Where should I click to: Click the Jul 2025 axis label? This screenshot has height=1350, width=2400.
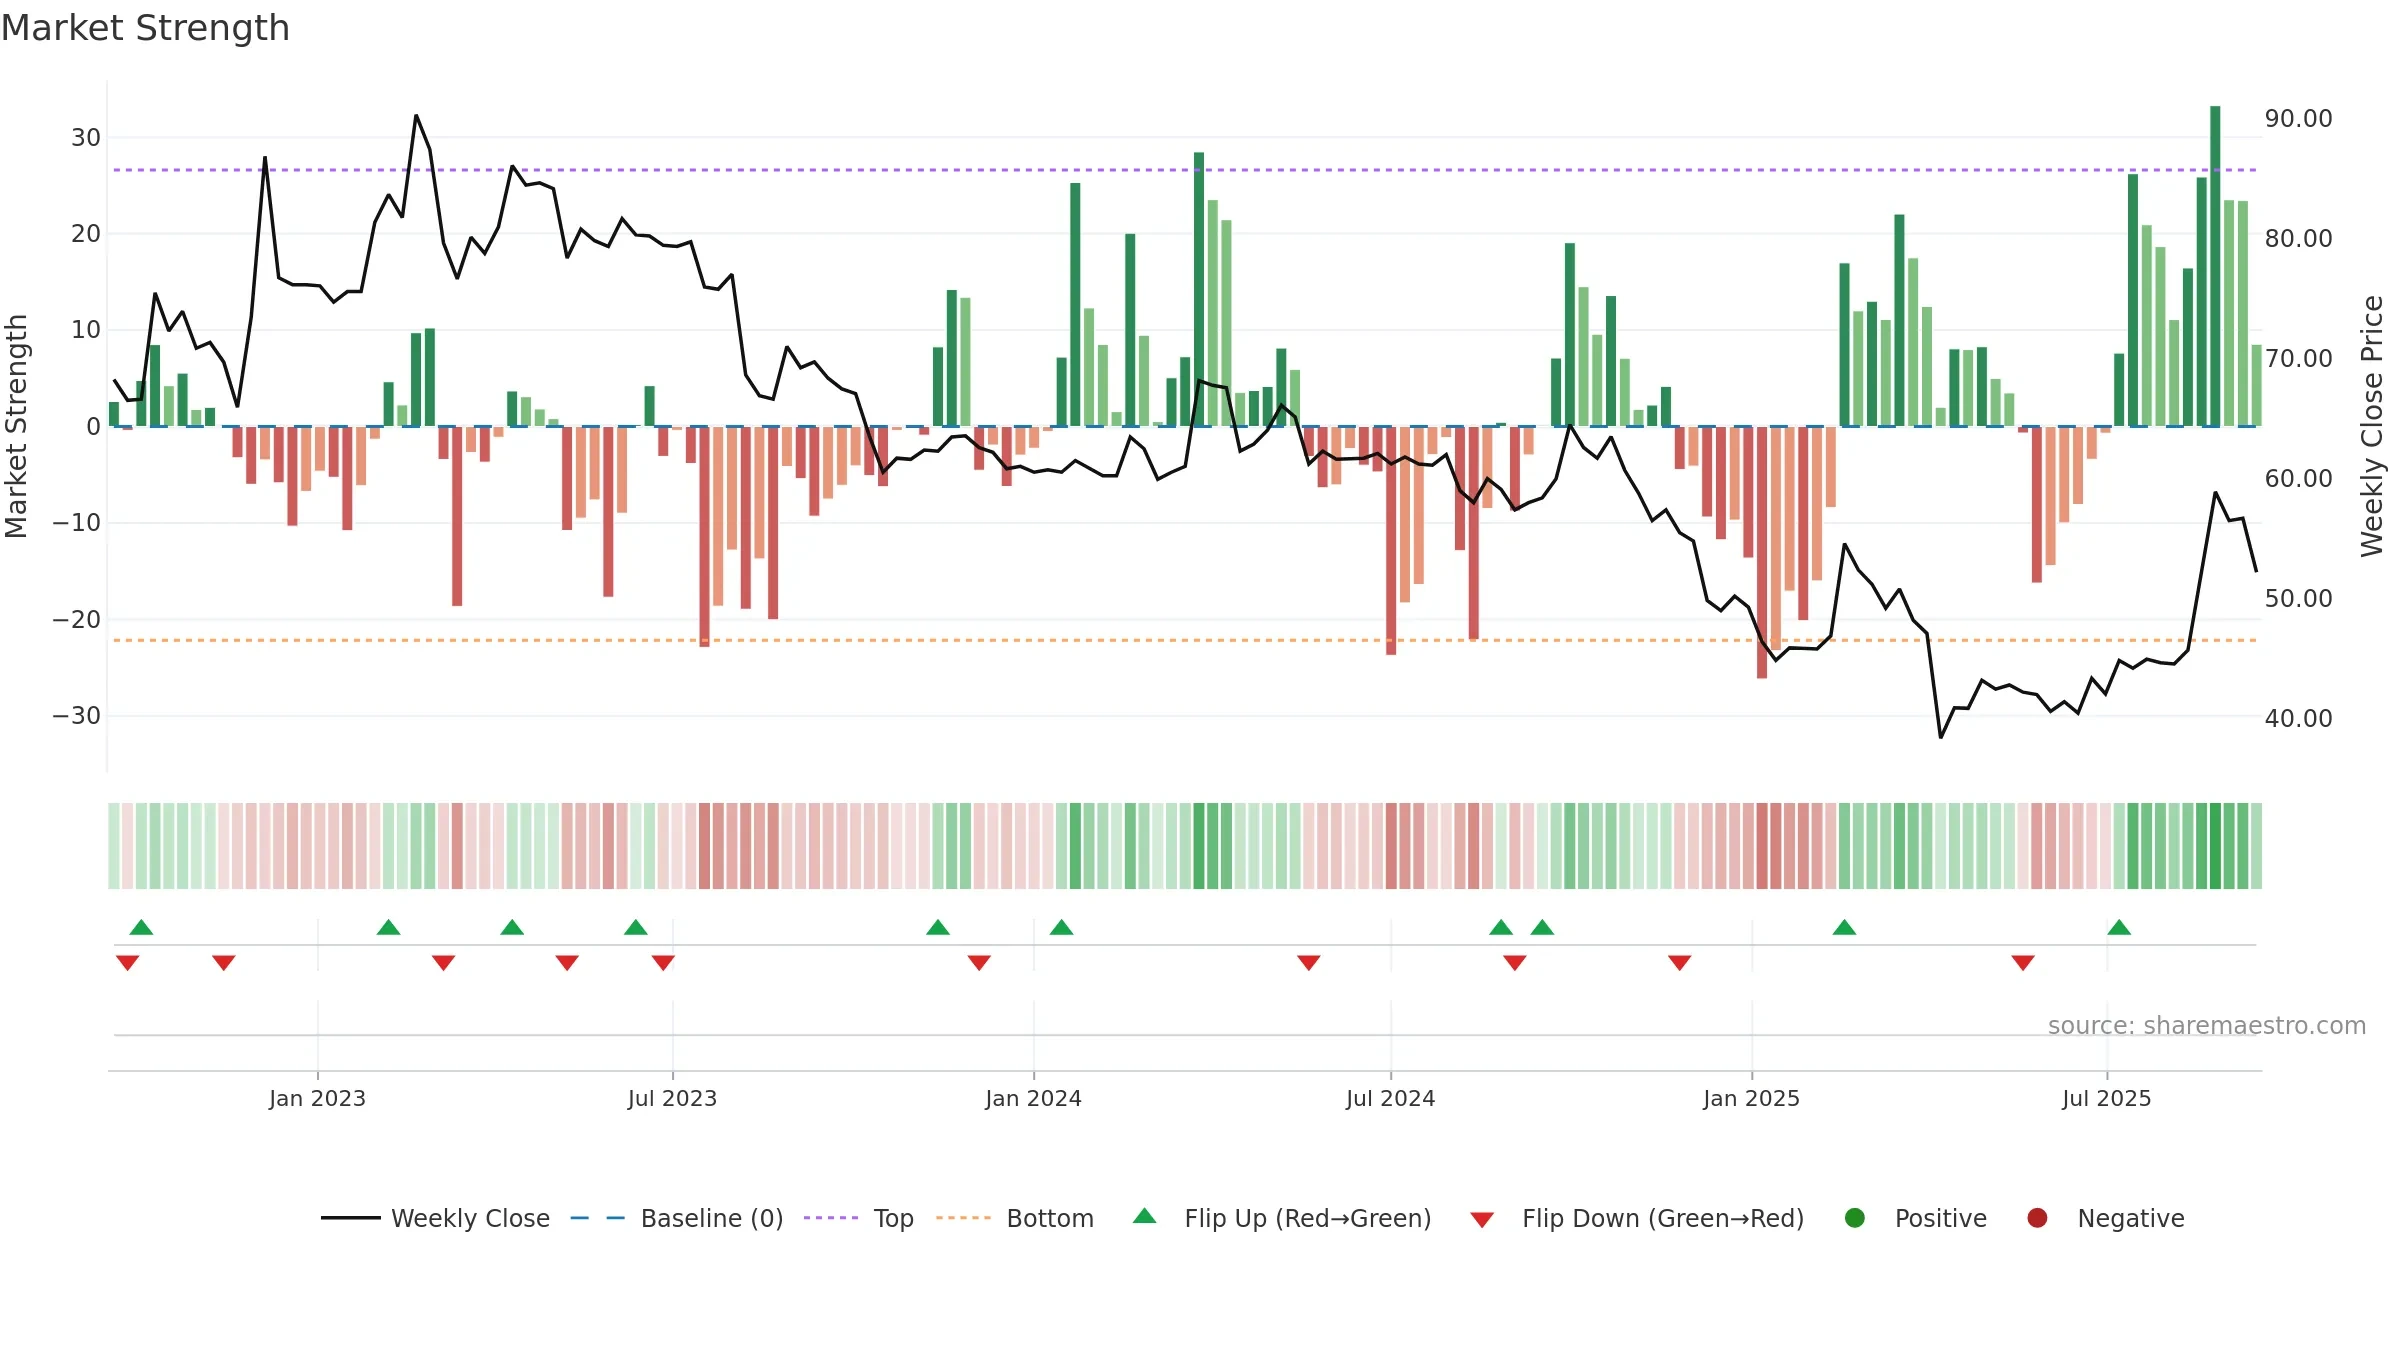(x=2106, y=1098)
